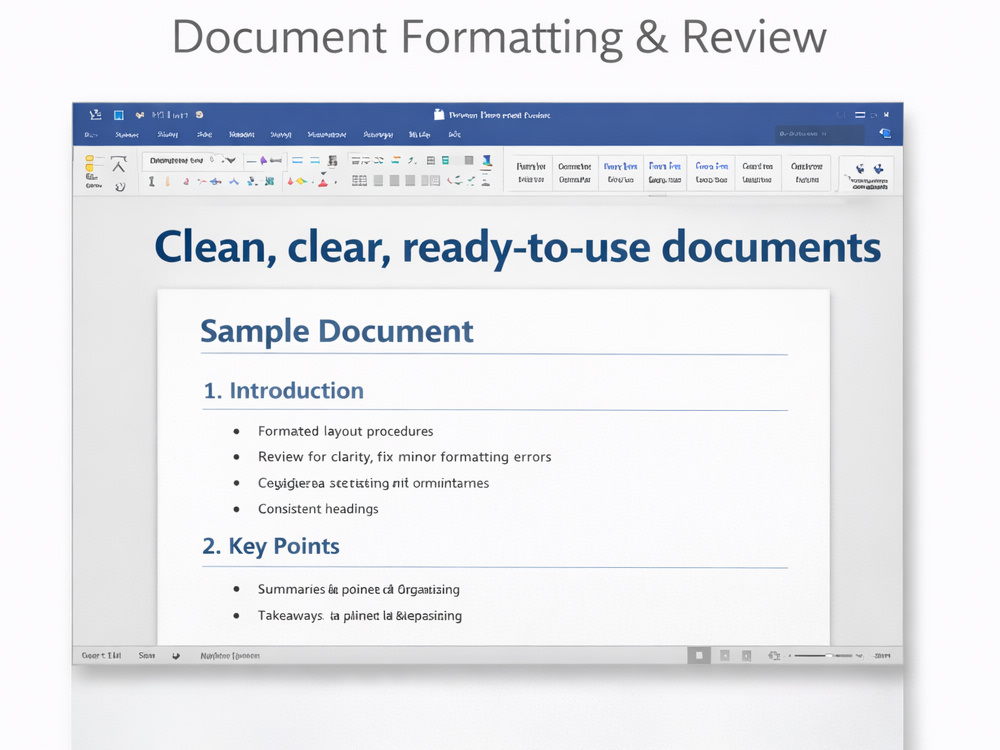Screen dimensions: 1000x750
Task: Click the teal icon in ribbon upper row
Action: point(446,160)
